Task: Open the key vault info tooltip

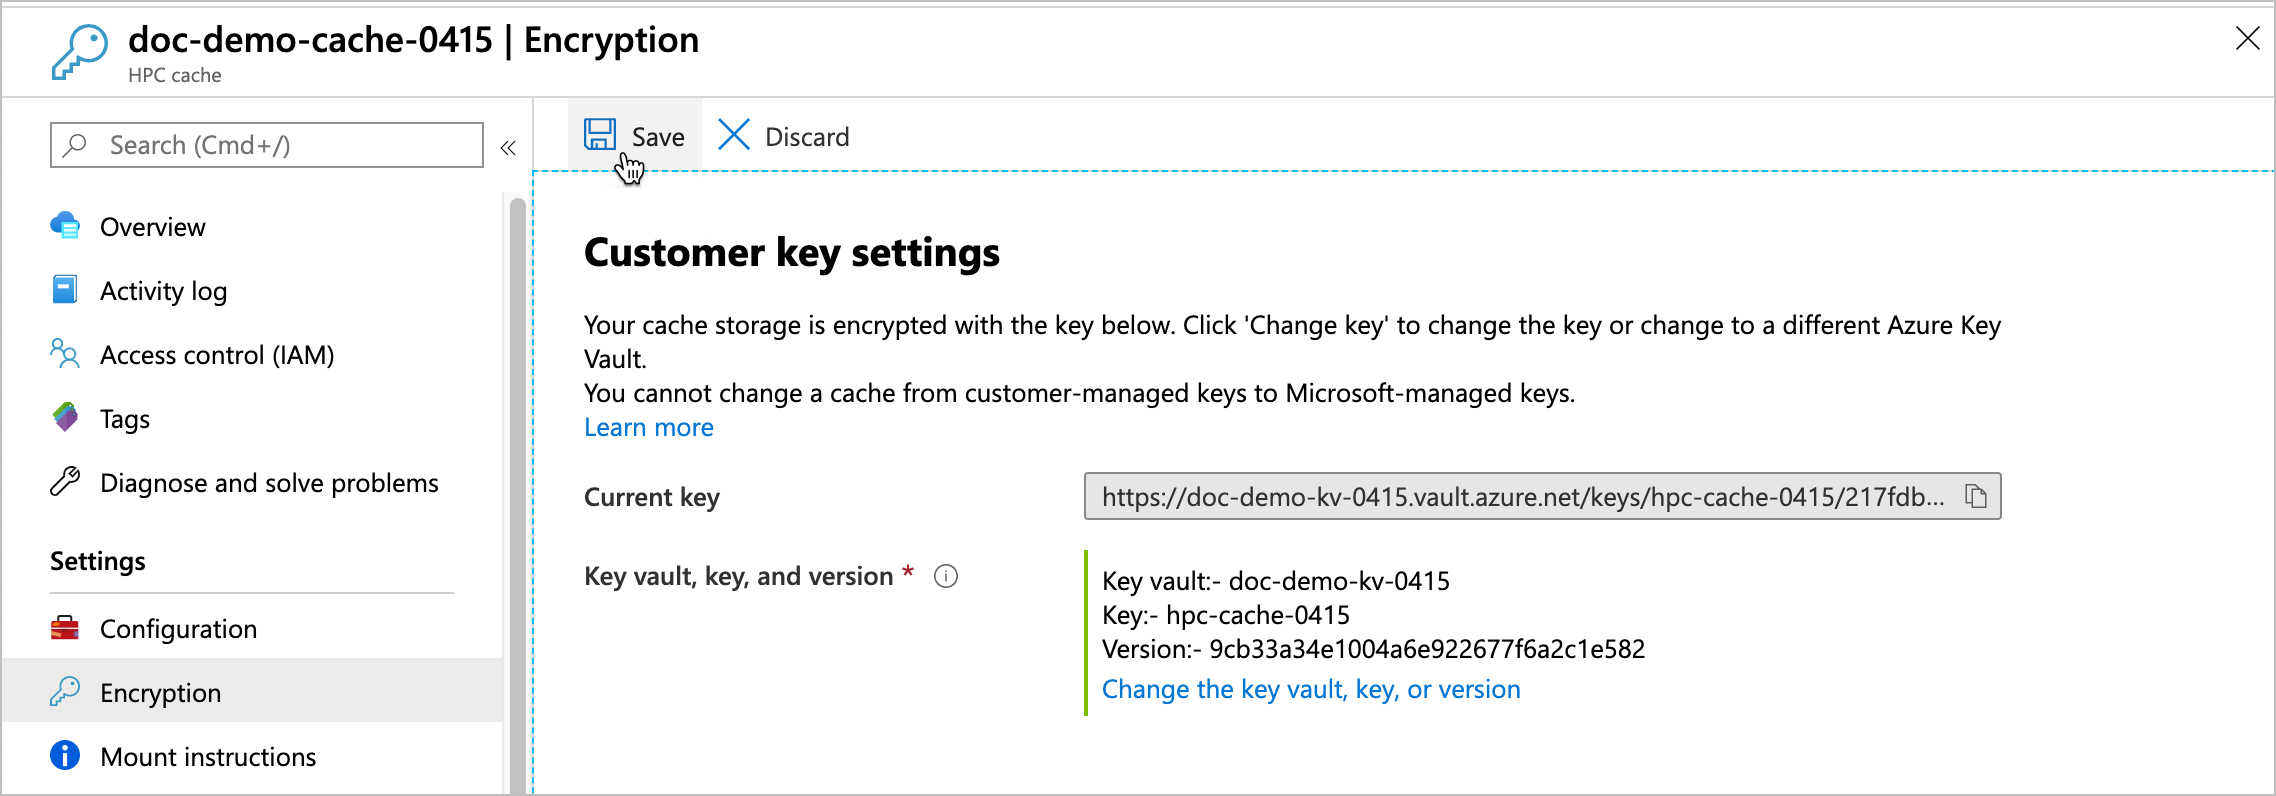Action: tap(946, 576)
